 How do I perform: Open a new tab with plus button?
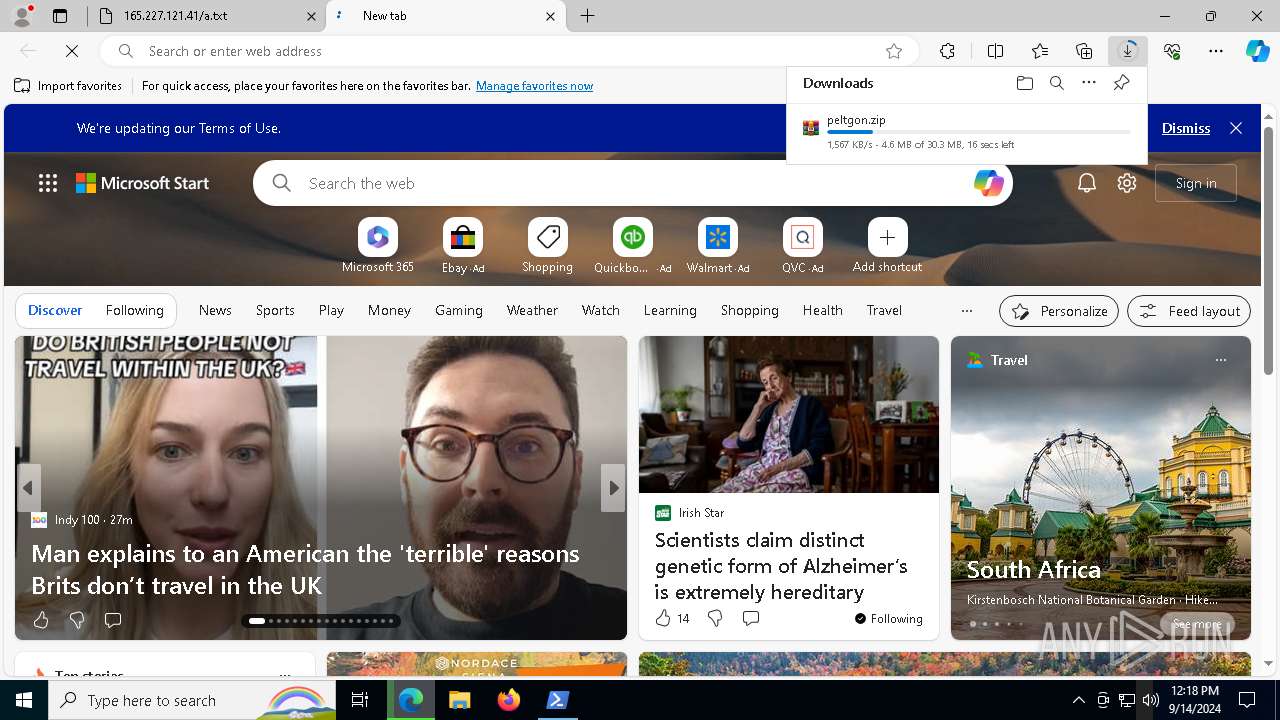pyautogui.click(x=588, y=16)
